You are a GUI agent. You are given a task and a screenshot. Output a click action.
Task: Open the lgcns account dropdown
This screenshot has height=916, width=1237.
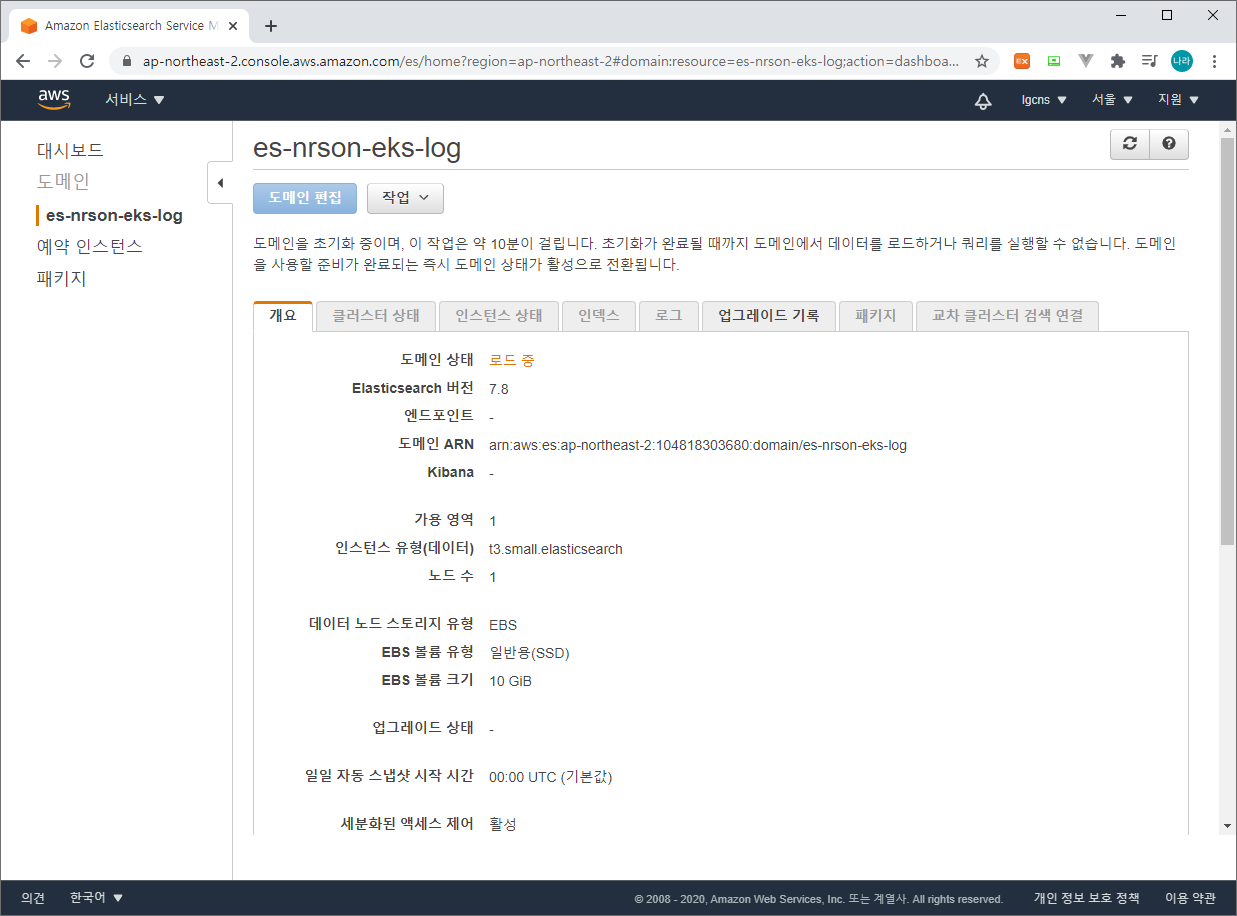click(x=1044, y=100)
